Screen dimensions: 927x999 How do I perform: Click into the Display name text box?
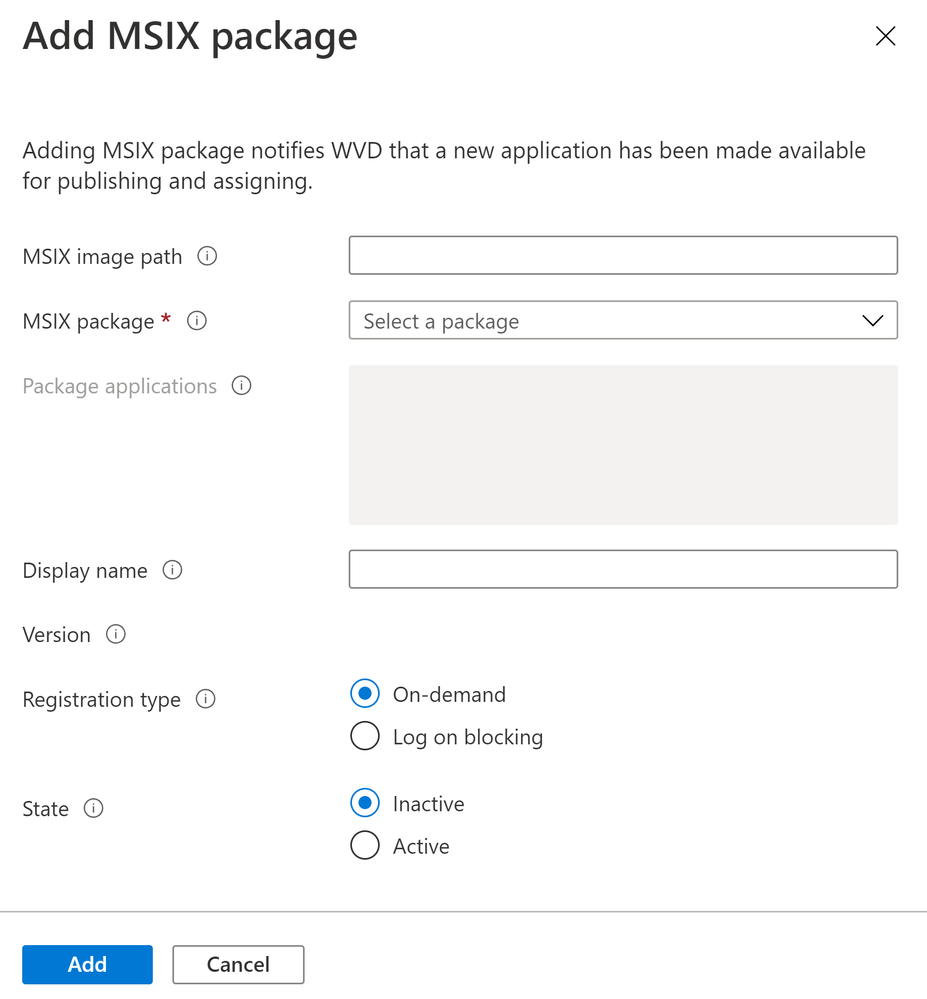(622, 569)
